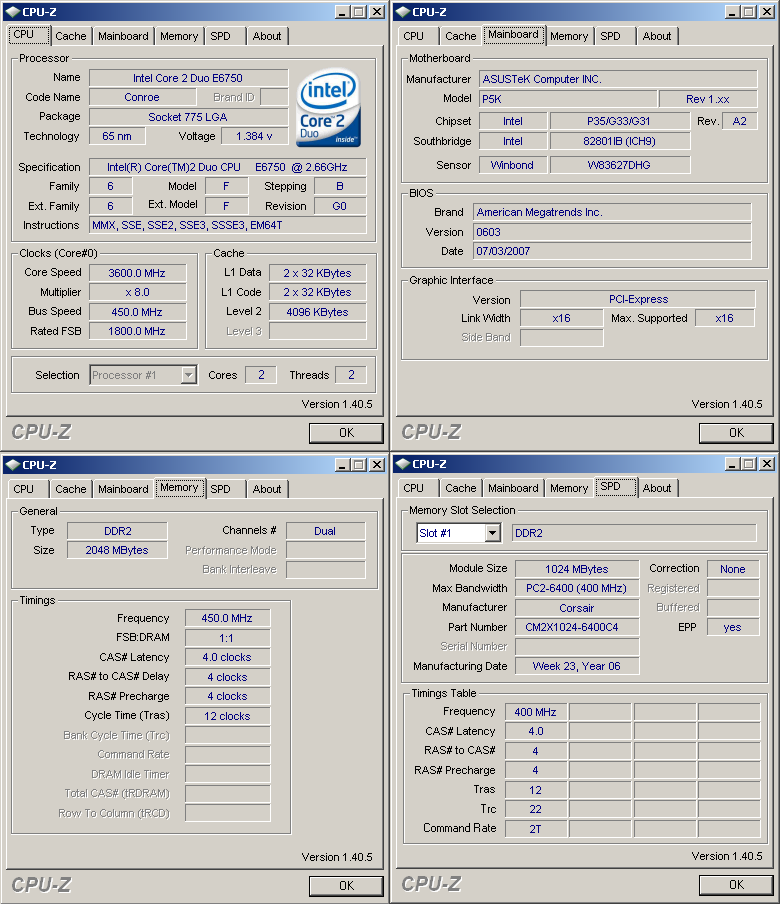Viewport: 780px width, 904px height.
Task: Click the Code Name field Conroe
Action: pyautogui.click(x=142, y=97)
